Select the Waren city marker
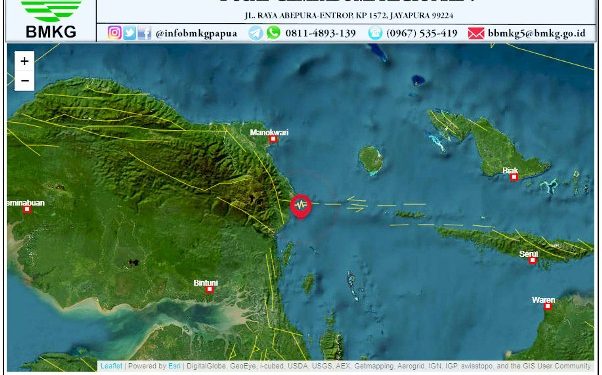 [x=548, y=306]
